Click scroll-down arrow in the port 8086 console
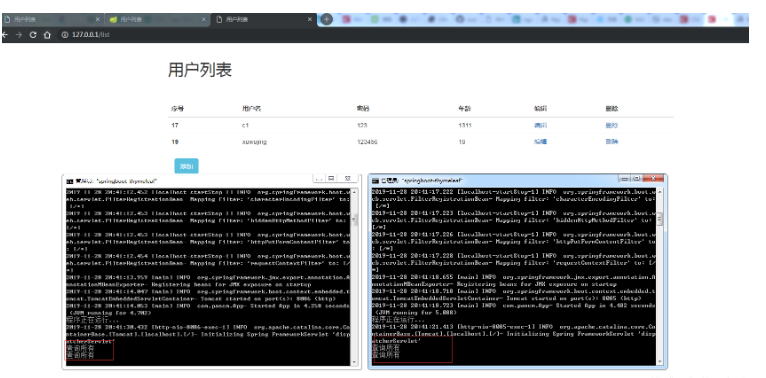 coord(355,362)
